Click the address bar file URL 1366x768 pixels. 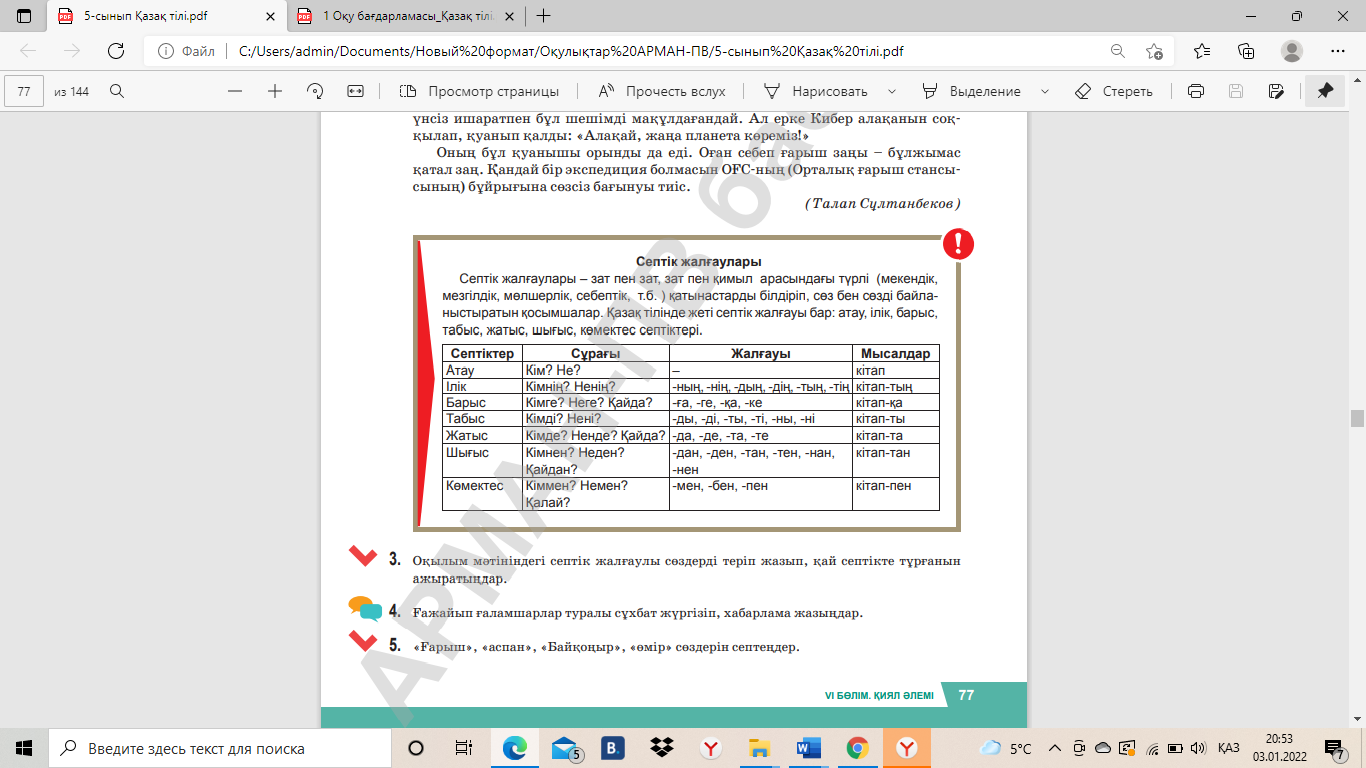571,51
